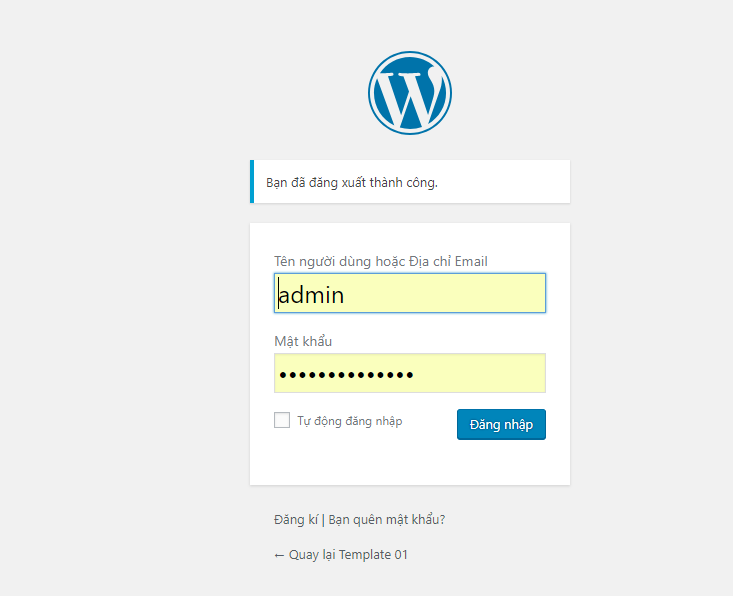Open the Bạn quên mật khẩu? link
Viewport: 733px width, 596px height.
pyautogui.click(x=387, y=519)
